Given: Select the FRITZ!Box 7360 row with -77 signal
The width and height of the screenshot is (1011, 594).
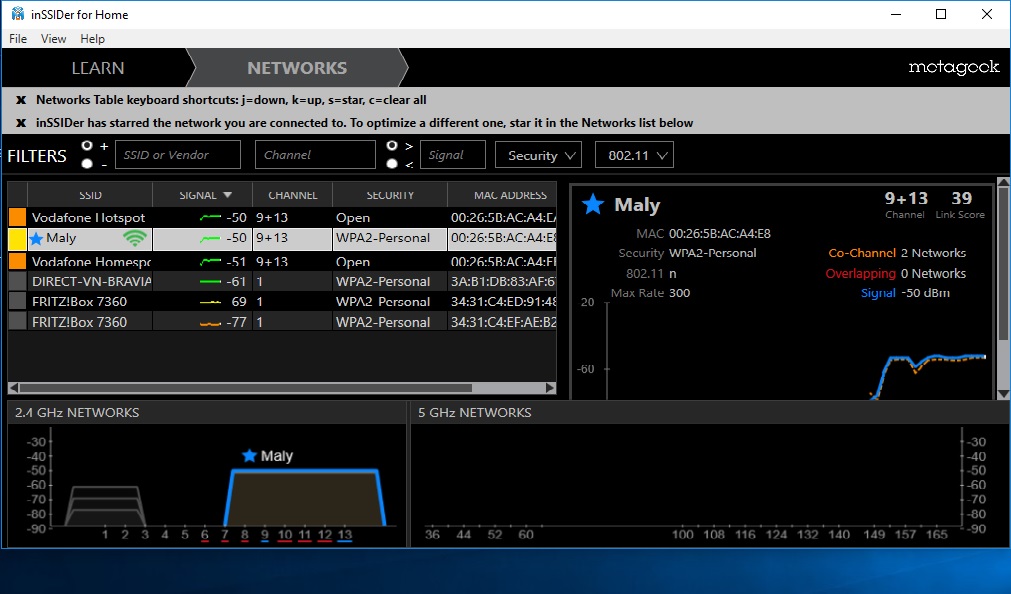Looking at the screenshot, I should [282, 322].
